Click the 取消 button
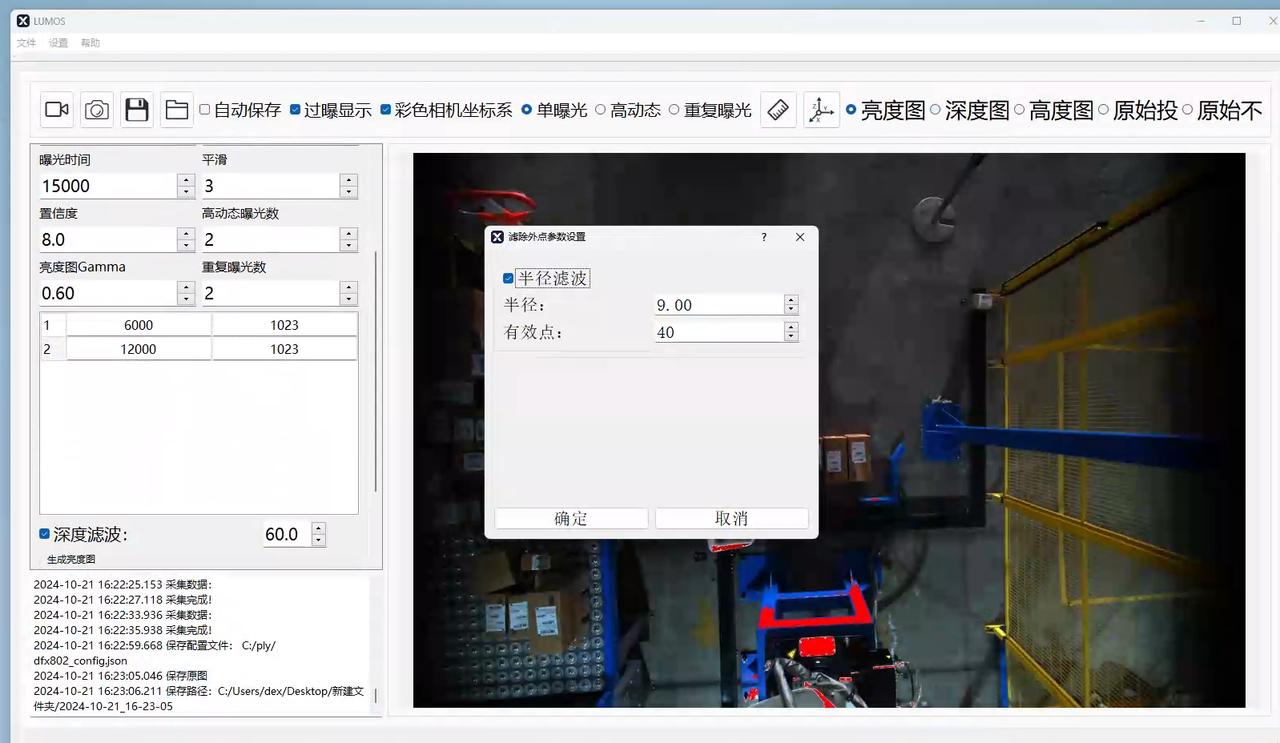This screenshot has width=1280, height=743. [731, 518]
